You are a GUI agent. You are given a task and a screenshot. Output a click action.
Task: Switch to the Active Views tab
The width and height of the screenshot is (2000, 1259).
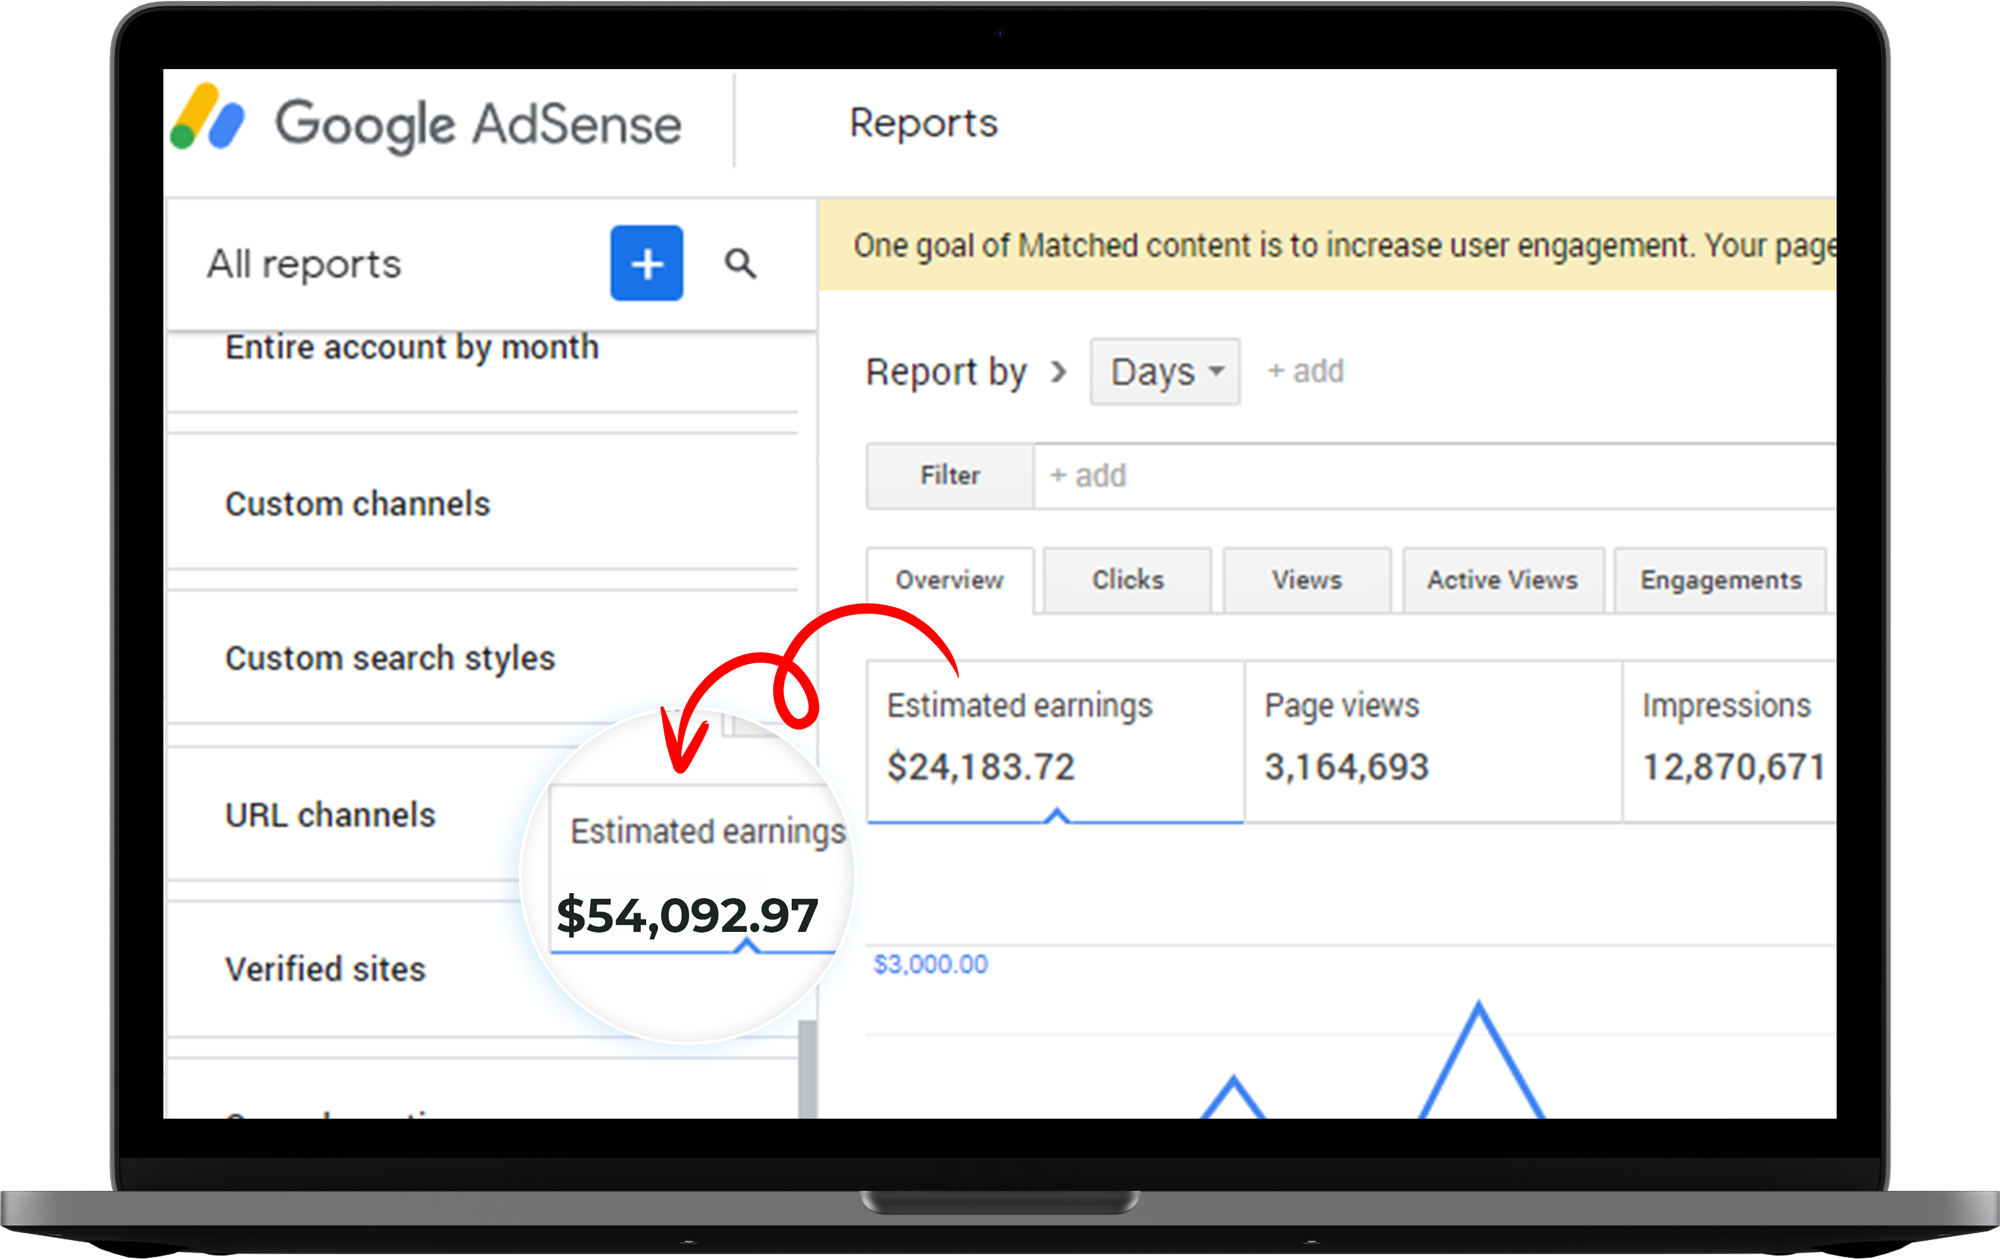(1503, 580)
